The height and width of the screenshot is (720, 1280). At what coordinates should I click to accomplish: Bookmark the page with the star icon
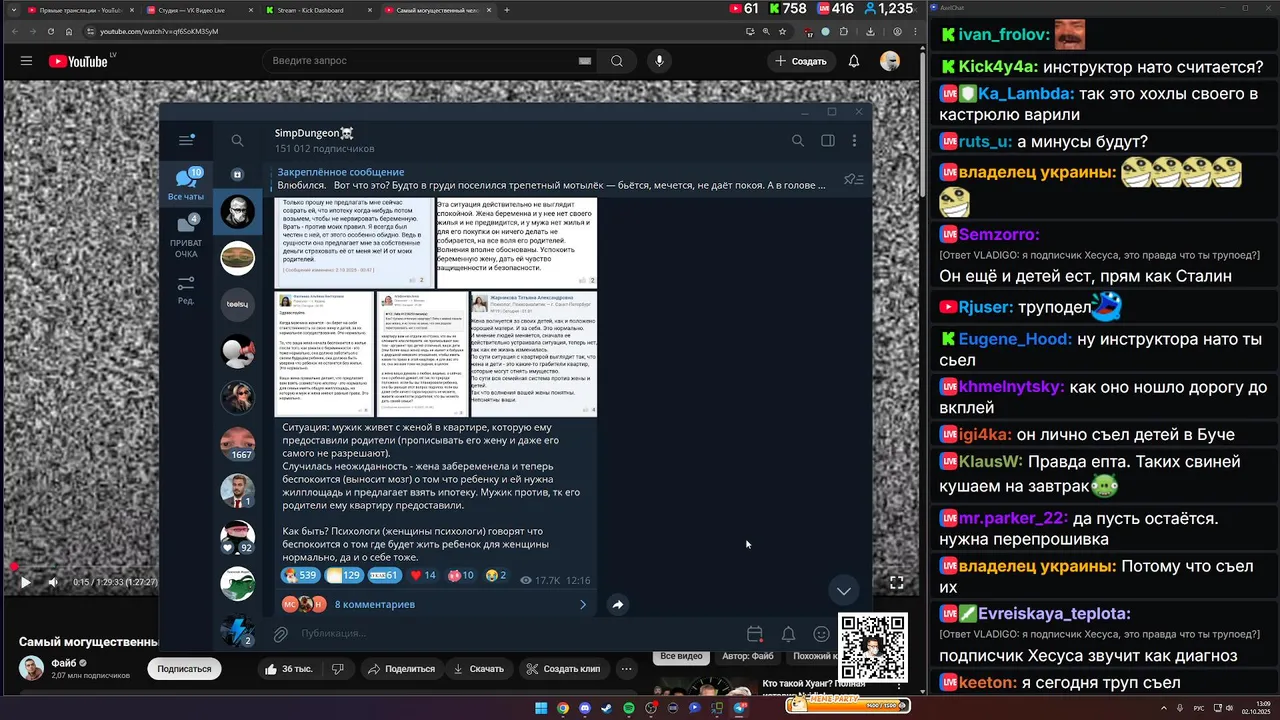[783, 31]
